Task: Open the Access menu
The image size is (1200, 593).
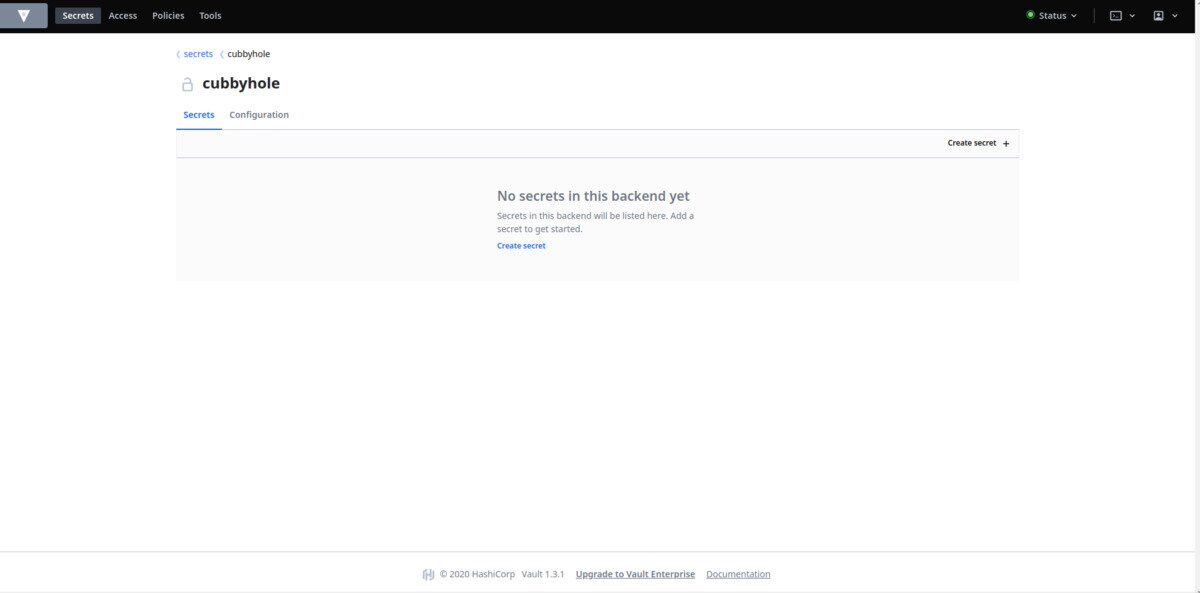Action: pyautogui.click(x=123, y=16)
